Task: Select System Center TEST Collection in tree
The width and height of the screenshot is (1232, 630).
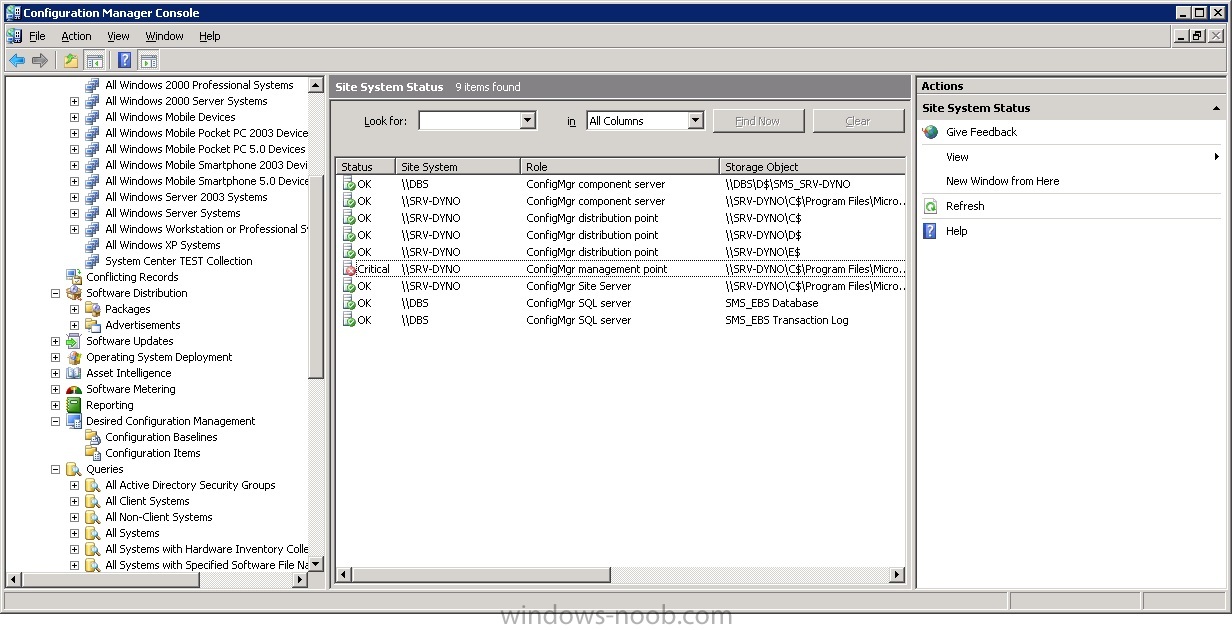Action: pyautogui.click(x=178, y=261)
